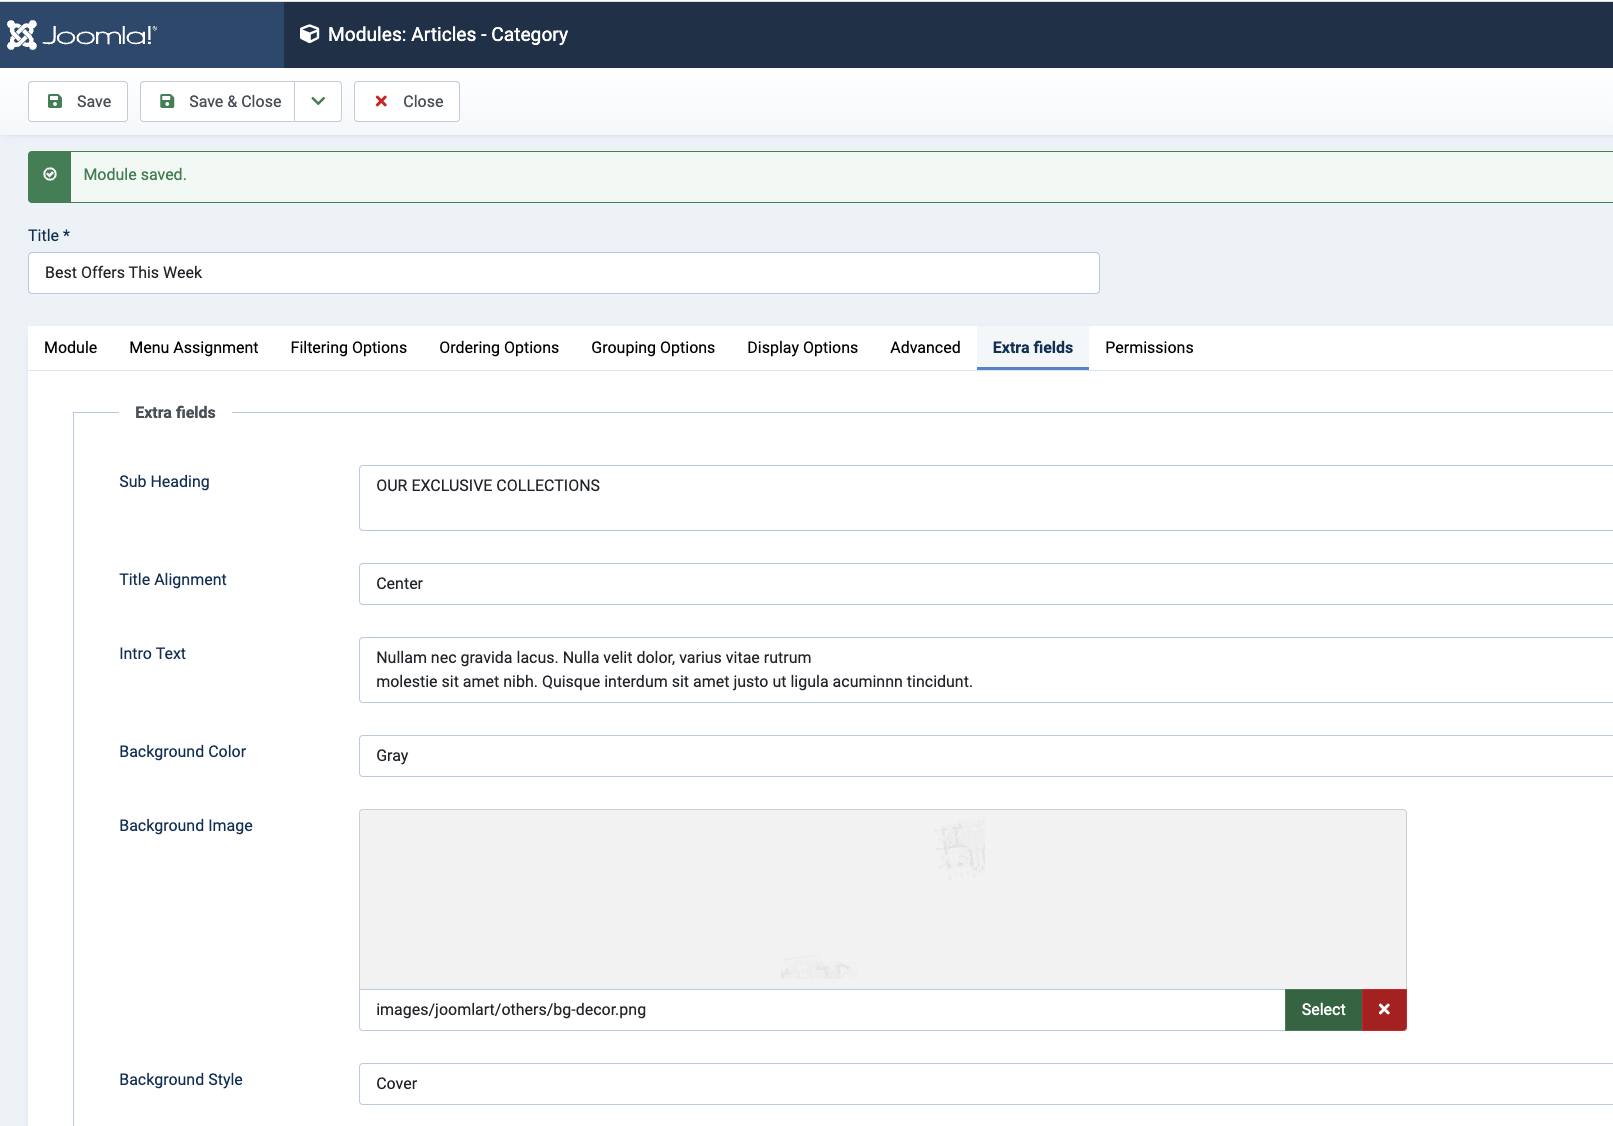Go to Filtering Options tab
Image resolution: width=1613 pixels, height=1126 pixels.
coord(349,348)
